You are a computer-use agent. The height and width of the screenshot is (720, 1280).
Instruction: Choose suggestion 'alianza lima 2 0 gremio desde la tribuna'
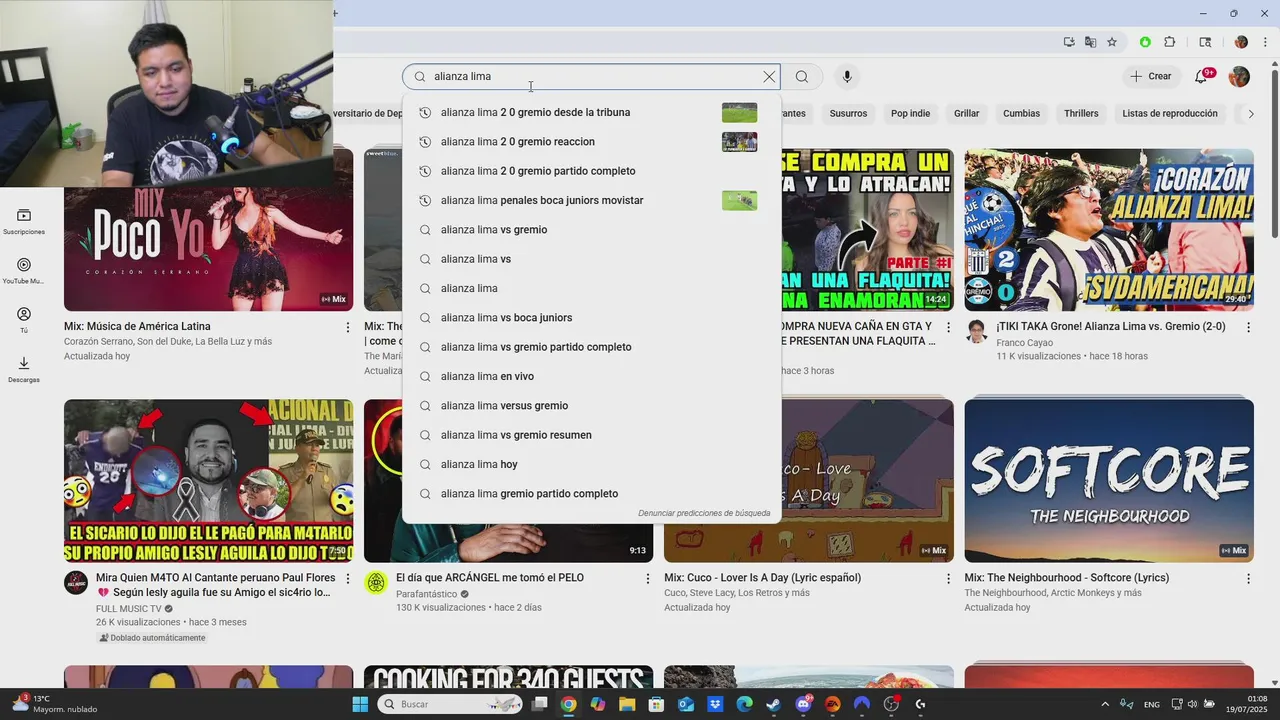click(591, 112)
